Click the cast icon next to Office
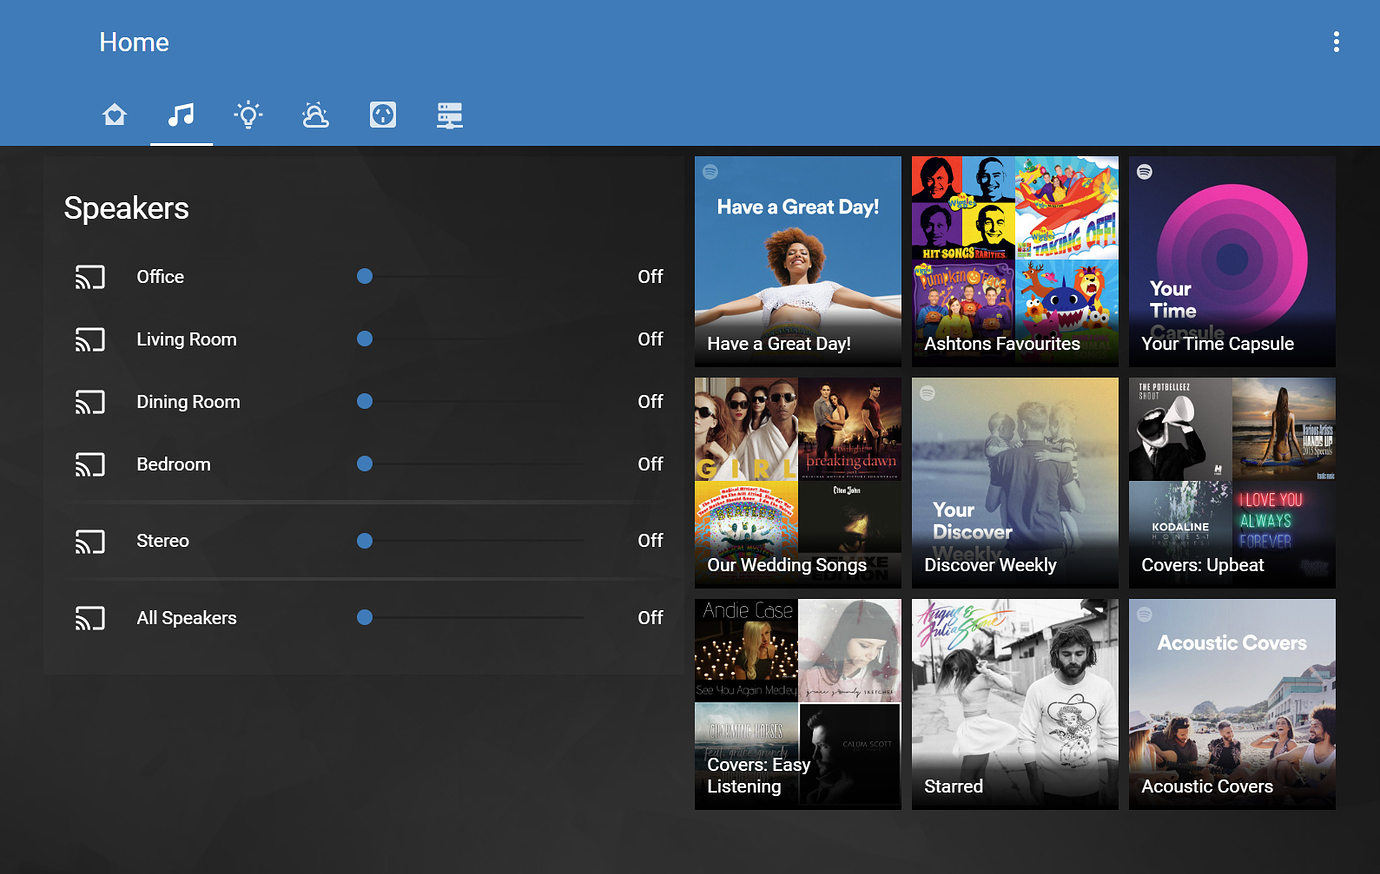Viewport: 1380px width, 874px height. pyautogui.click(x=90, y=277)
